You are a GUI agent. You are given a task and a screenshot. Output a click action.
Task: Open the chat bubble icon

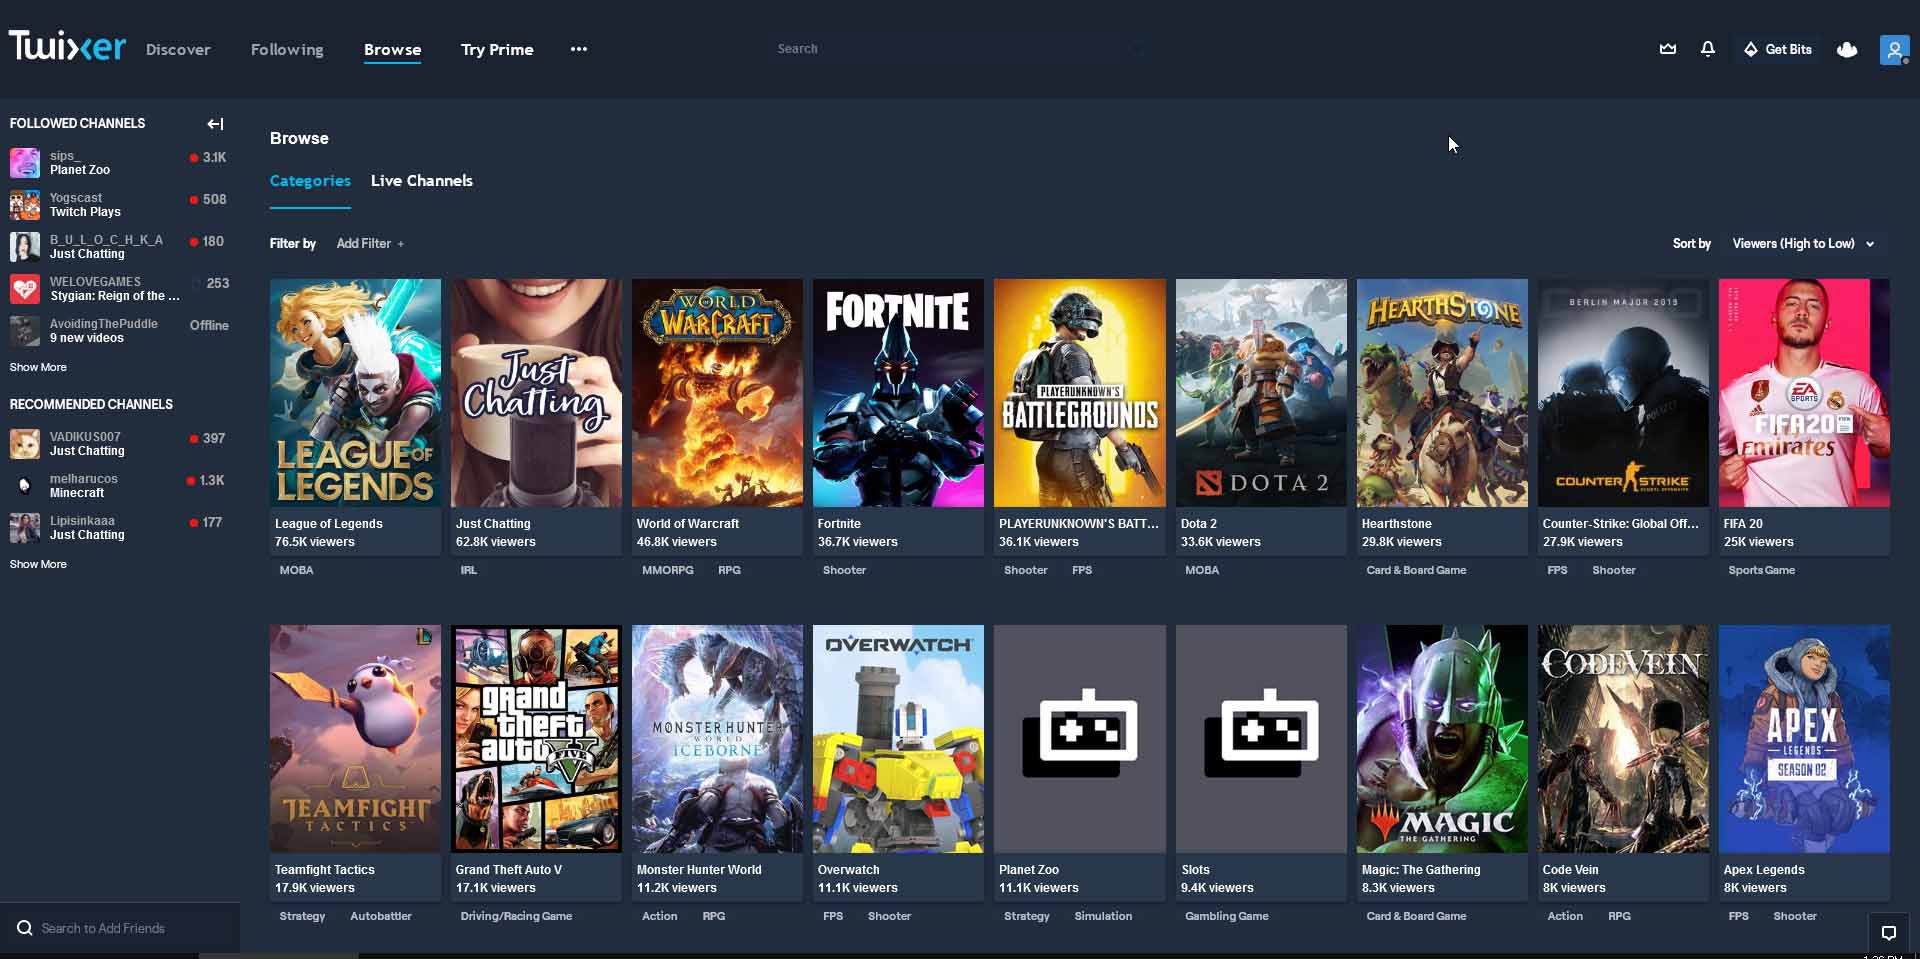[x=1889, y=933]
